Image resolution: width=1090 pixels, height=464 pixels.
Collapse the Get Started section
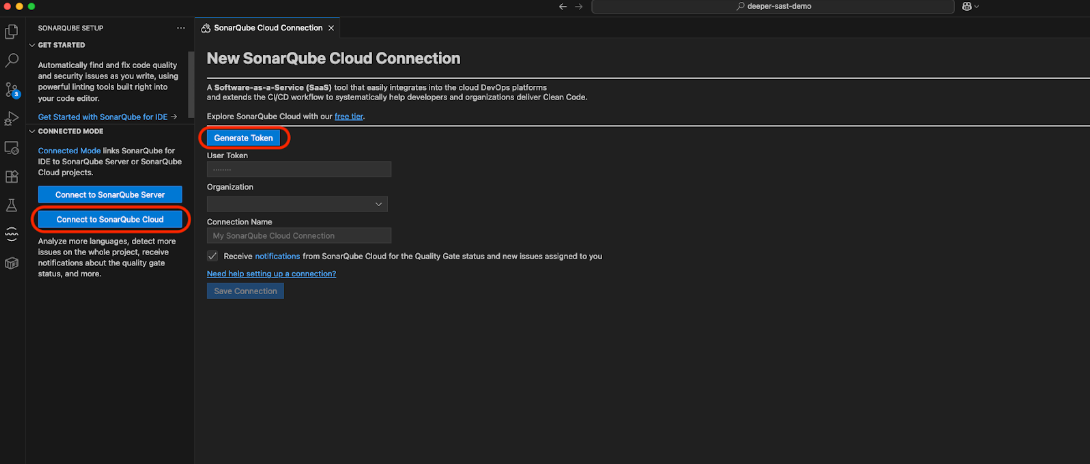click(32, 45)
